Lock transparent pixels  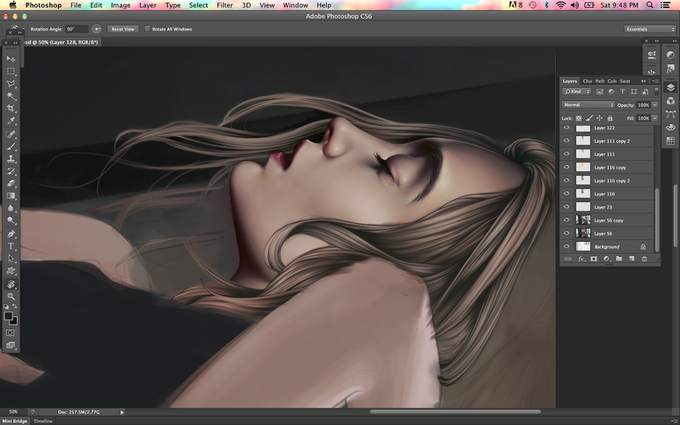579,118
